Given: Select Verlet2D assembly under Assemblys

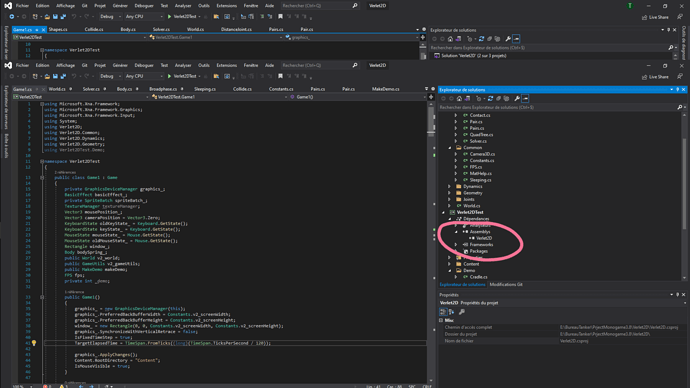Looking at the screenshot, I should pyautogui.click(x=484, y=238).
